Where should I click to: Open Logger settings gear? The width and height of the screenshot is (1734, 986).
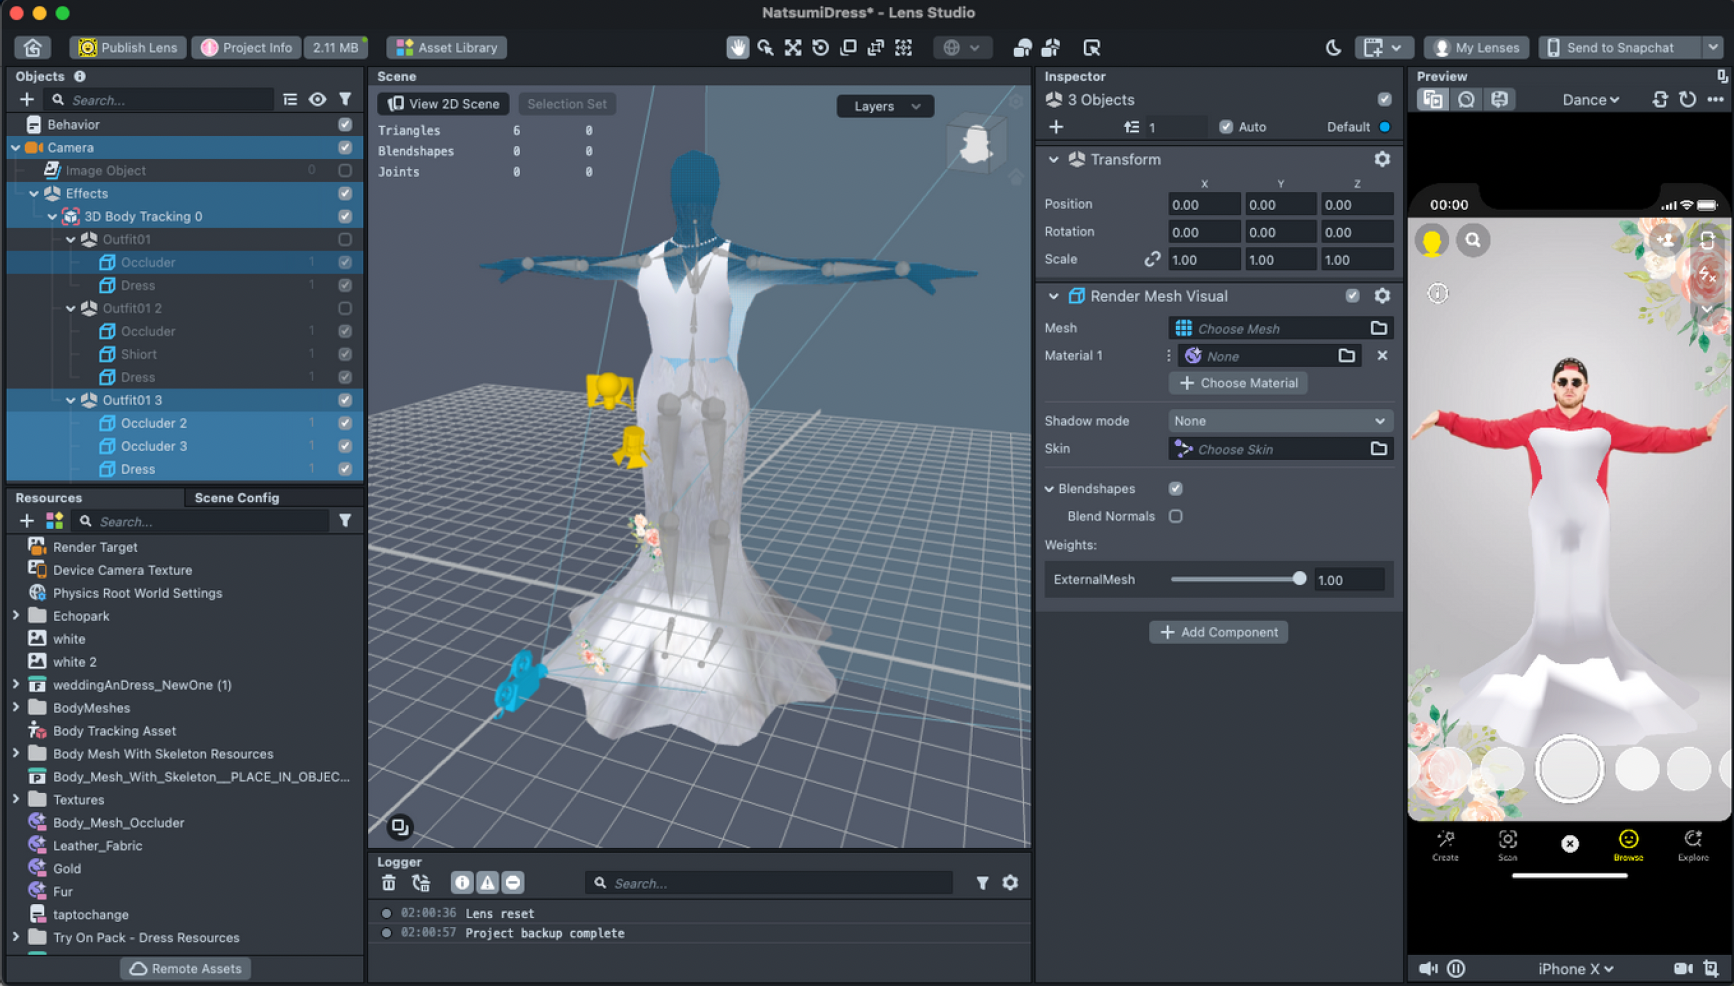pyautogui.click(x=1010, y=882)
